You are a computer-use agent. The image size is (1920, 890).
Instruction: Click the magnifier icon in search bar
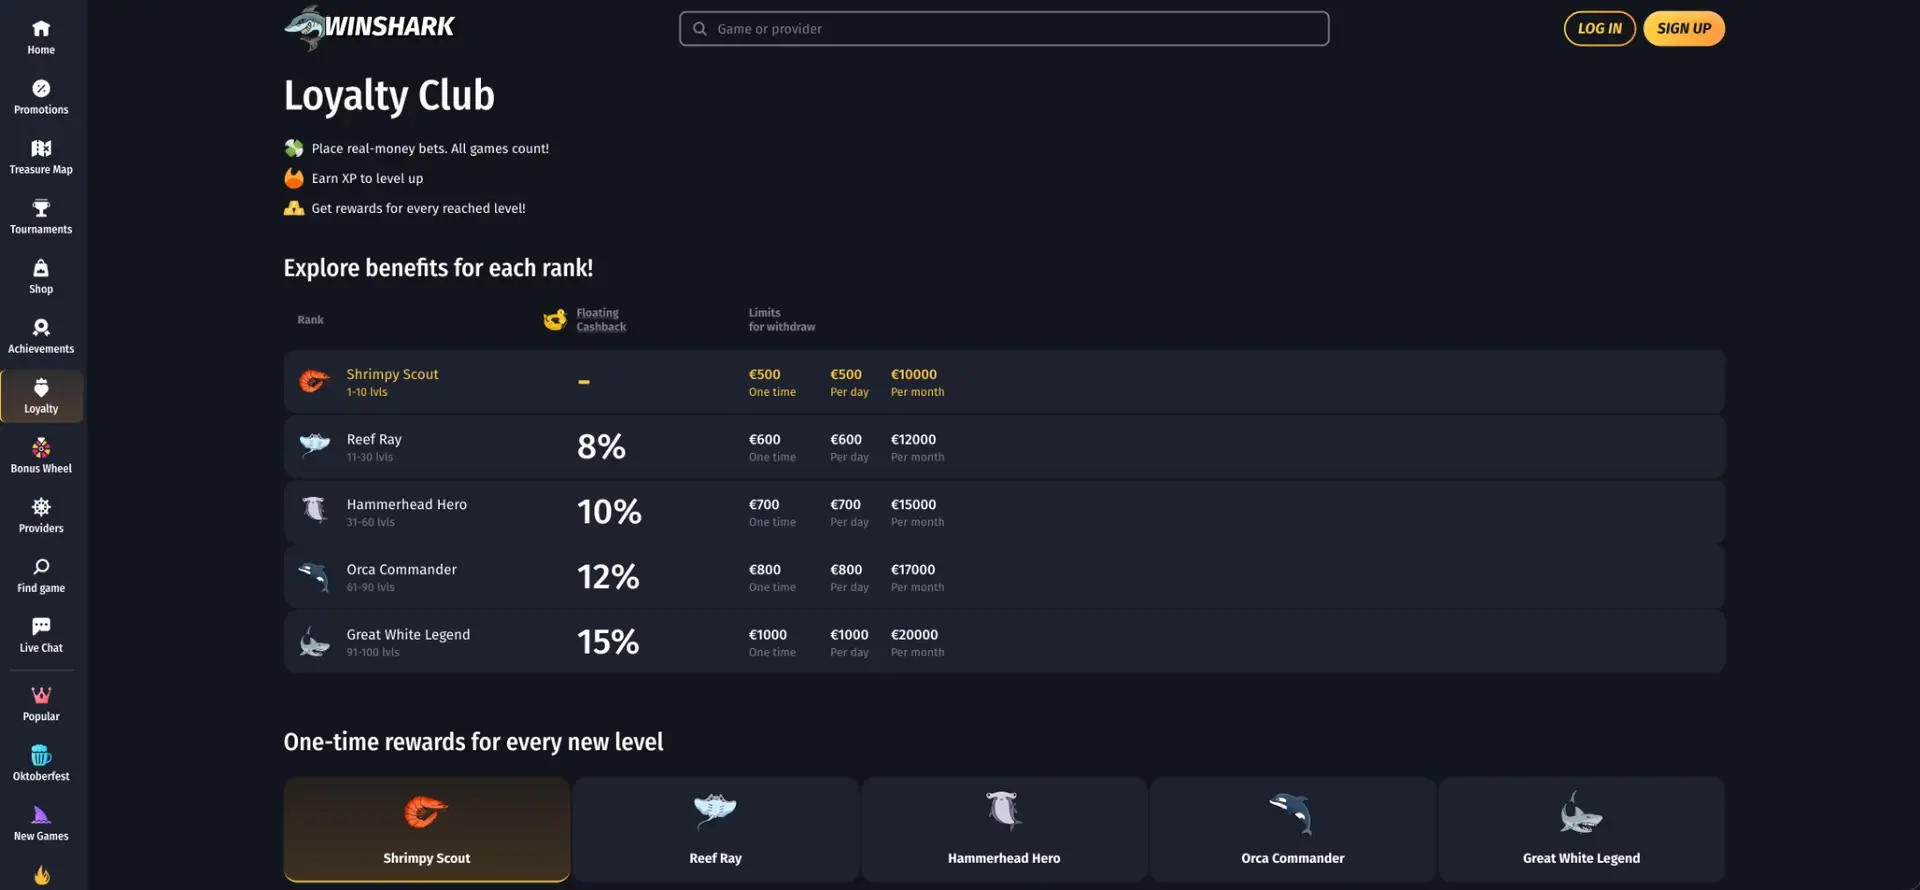tap(700, 29)
